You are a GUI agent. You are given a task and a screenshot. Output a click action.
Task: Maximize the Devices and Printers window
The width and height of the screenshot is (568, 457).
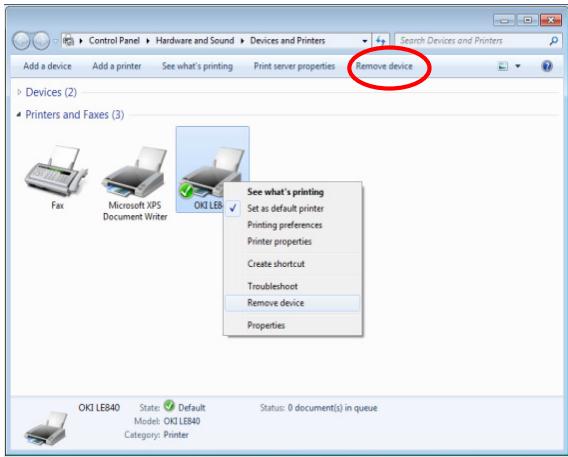pyautogui.click(x=527, y=20)
